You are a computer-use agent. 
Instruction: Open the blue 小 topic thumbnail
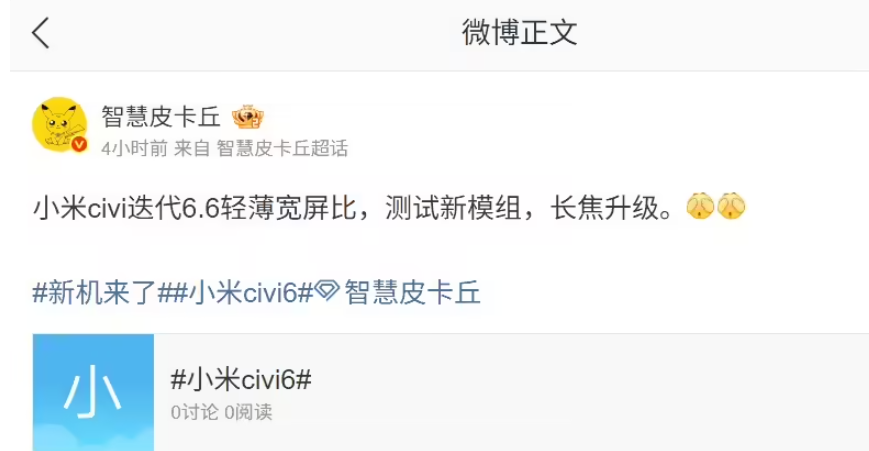point(93,392)
